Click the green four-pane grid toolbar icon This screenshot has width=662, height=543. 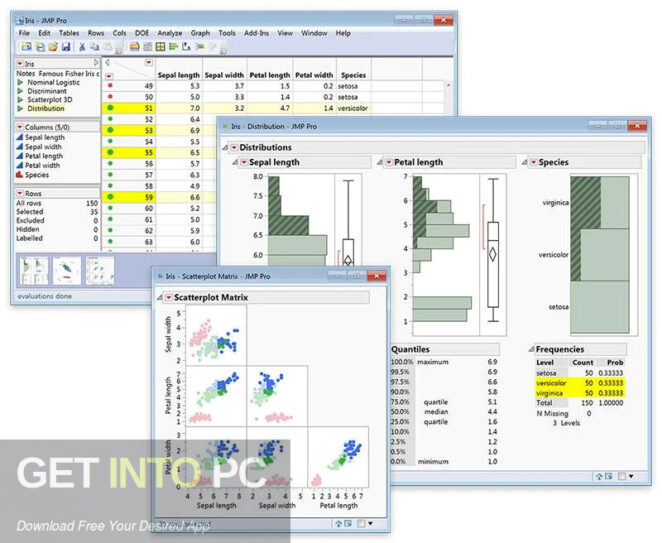[160, 46]
